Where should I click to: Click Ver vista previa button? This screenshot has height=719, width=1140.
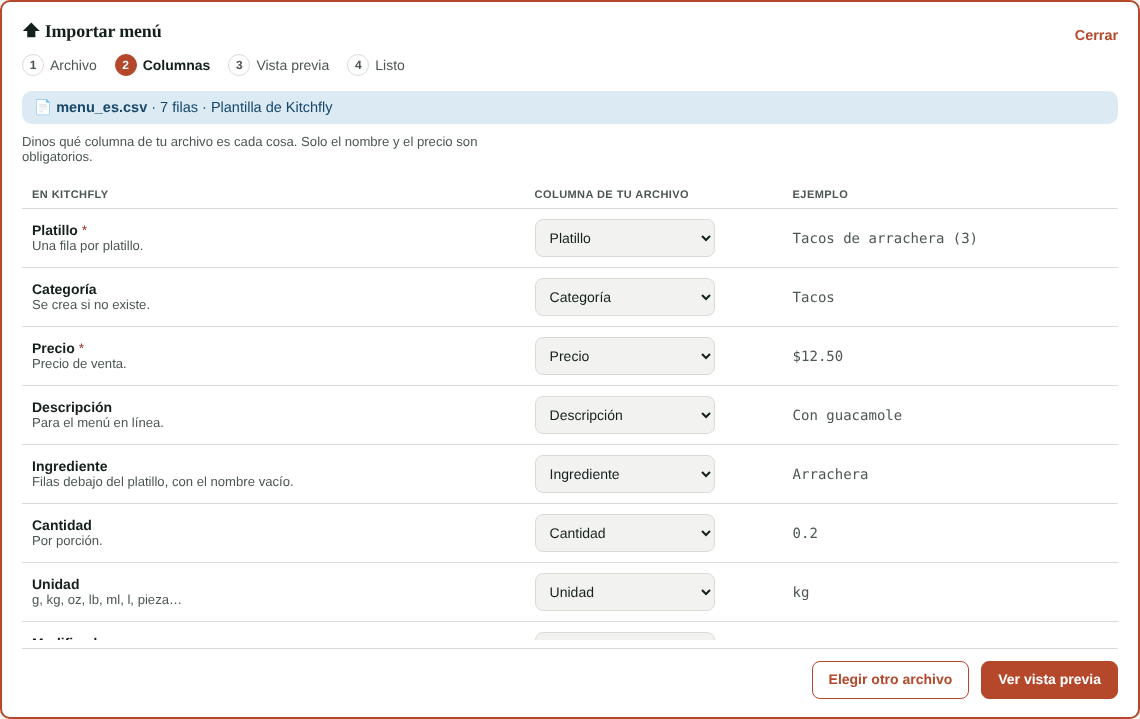[x=1049, y=680]
